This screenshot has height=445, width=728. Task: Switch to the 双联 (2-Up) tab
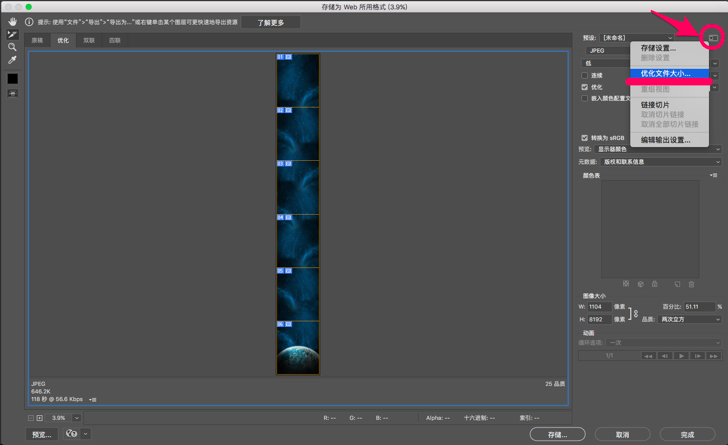pyautogui.click(x=89, y=41)
